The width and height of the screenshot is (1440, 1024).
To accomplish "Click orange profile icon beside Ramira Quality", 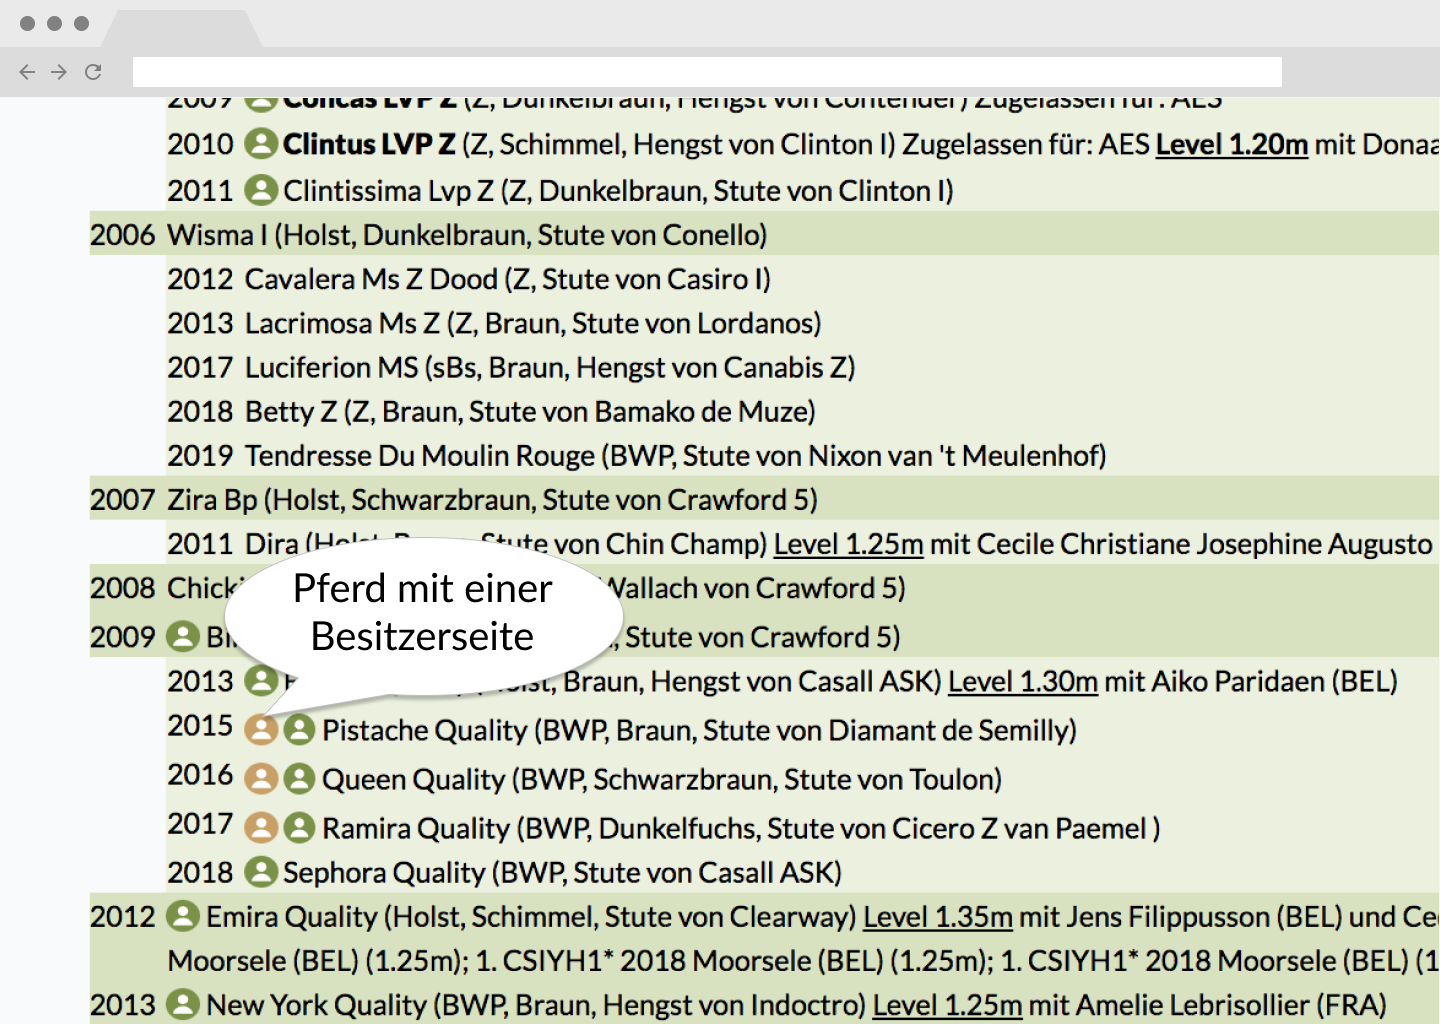I will [x=261, y=828].
